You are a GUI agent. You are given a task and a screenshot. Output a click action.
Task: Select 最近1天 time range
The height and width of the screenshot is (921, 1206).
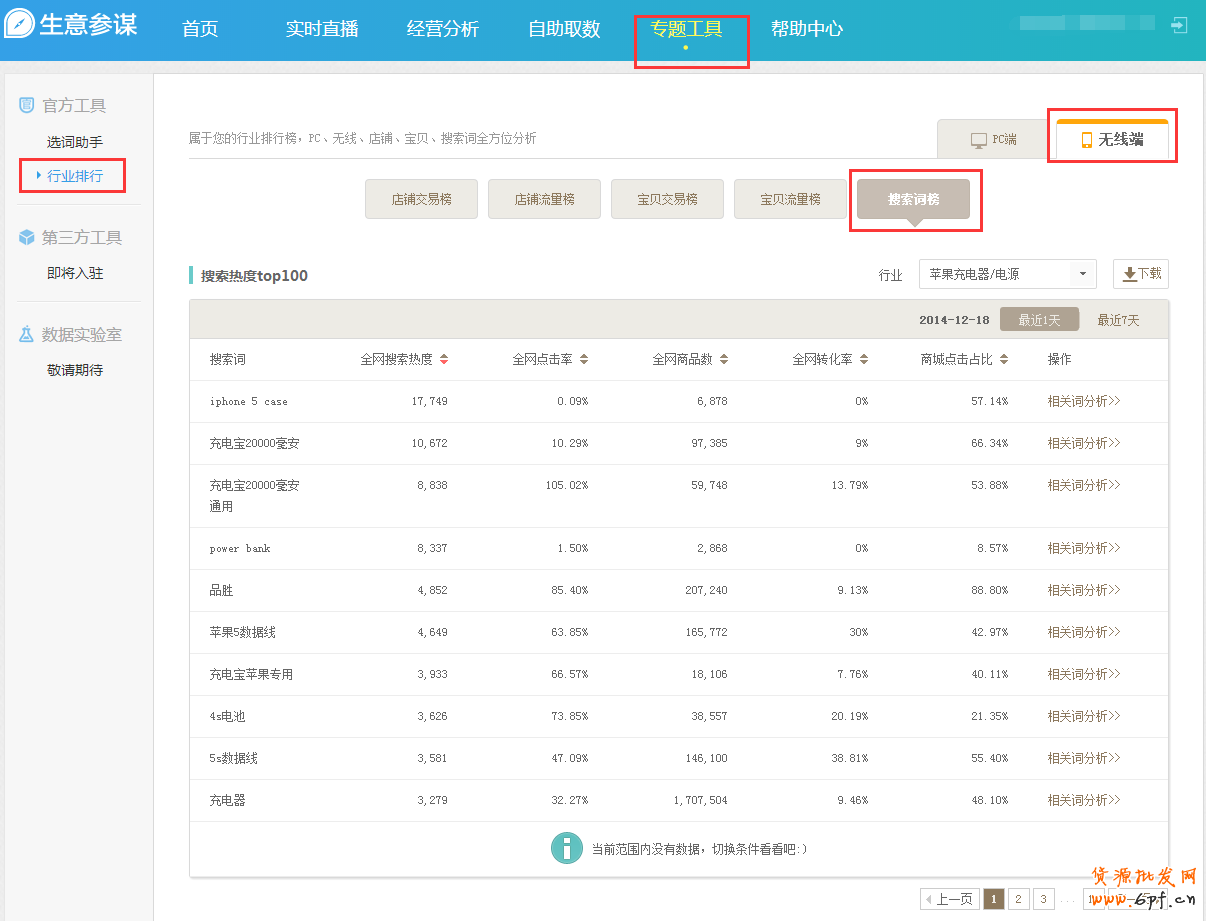(x=1039, y=320)
